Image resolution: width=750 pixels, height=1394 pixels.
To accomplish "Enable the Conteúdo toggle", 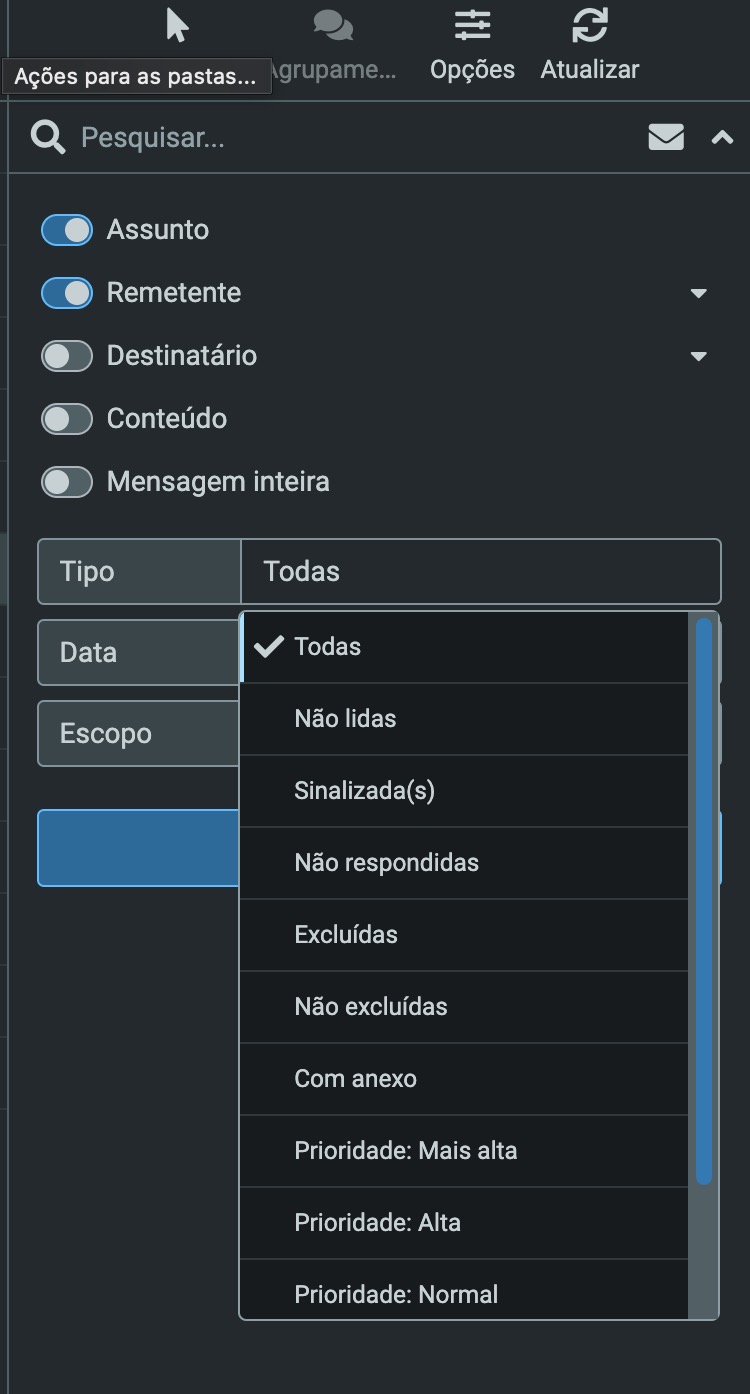I will pos(66,418).
